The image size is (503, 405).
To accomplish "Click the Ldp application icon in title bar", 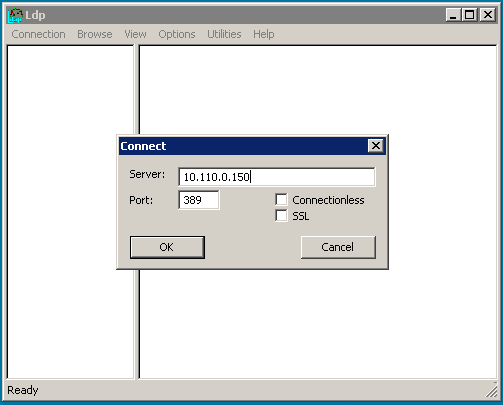I will pos(15,15).
